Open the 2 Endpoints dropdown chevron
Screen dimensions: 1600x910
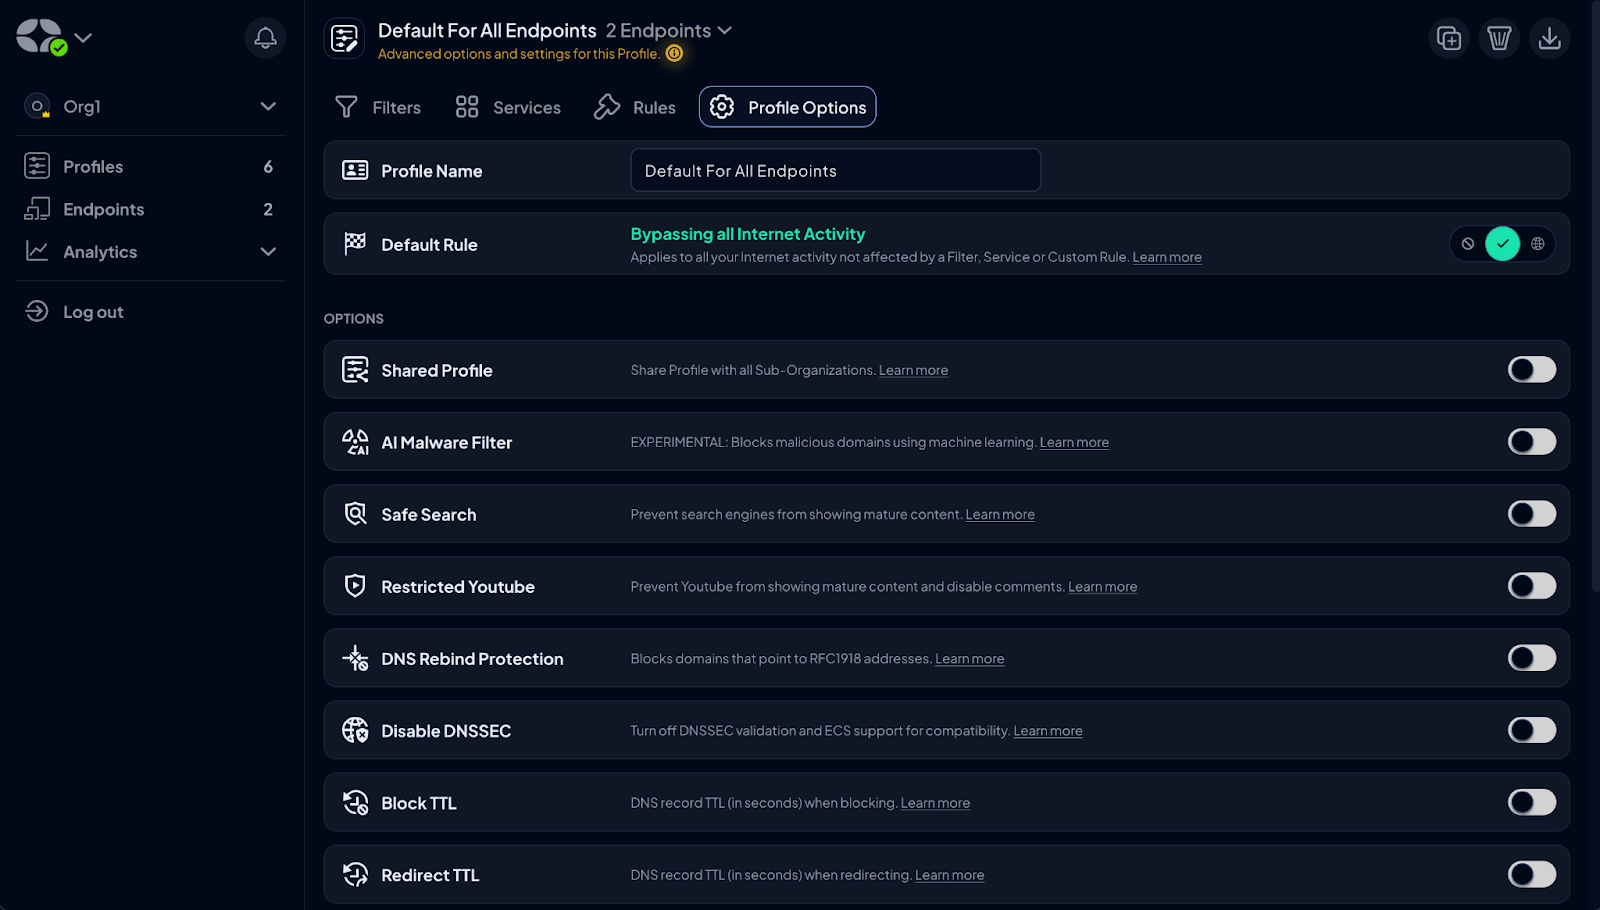coord(725,30)
